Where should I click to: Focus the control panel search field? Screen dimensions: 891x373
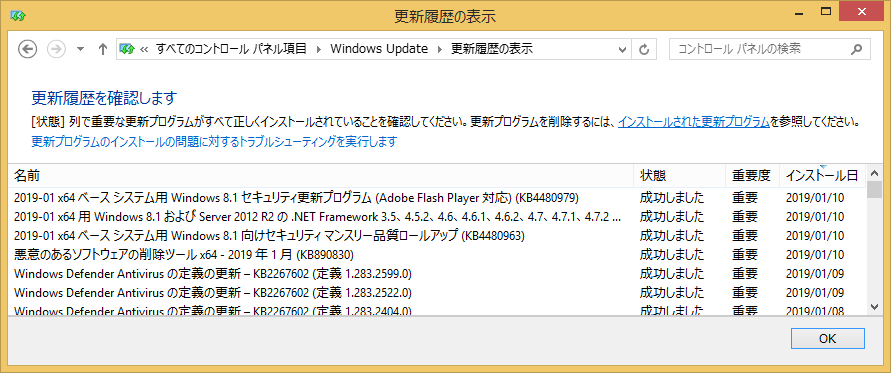pyautogui.click(x=770, y=49)
